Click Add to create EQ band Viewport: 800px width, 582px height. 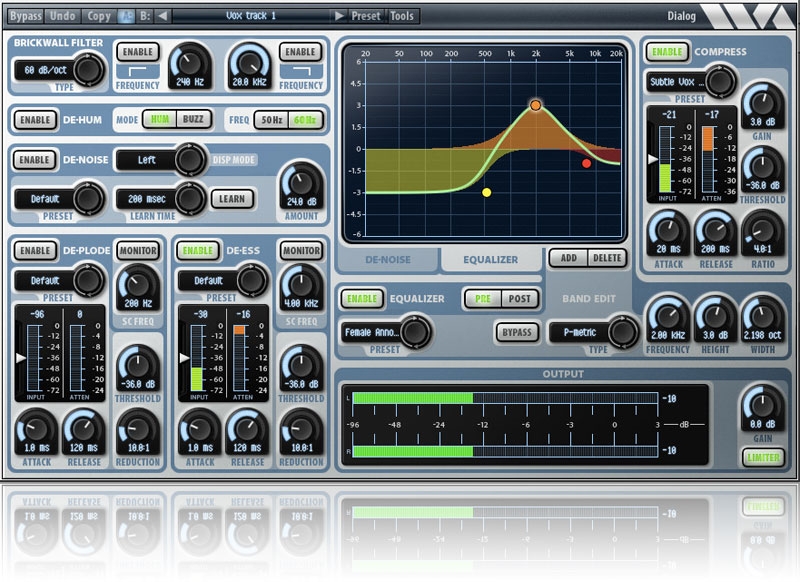(567, 258)
